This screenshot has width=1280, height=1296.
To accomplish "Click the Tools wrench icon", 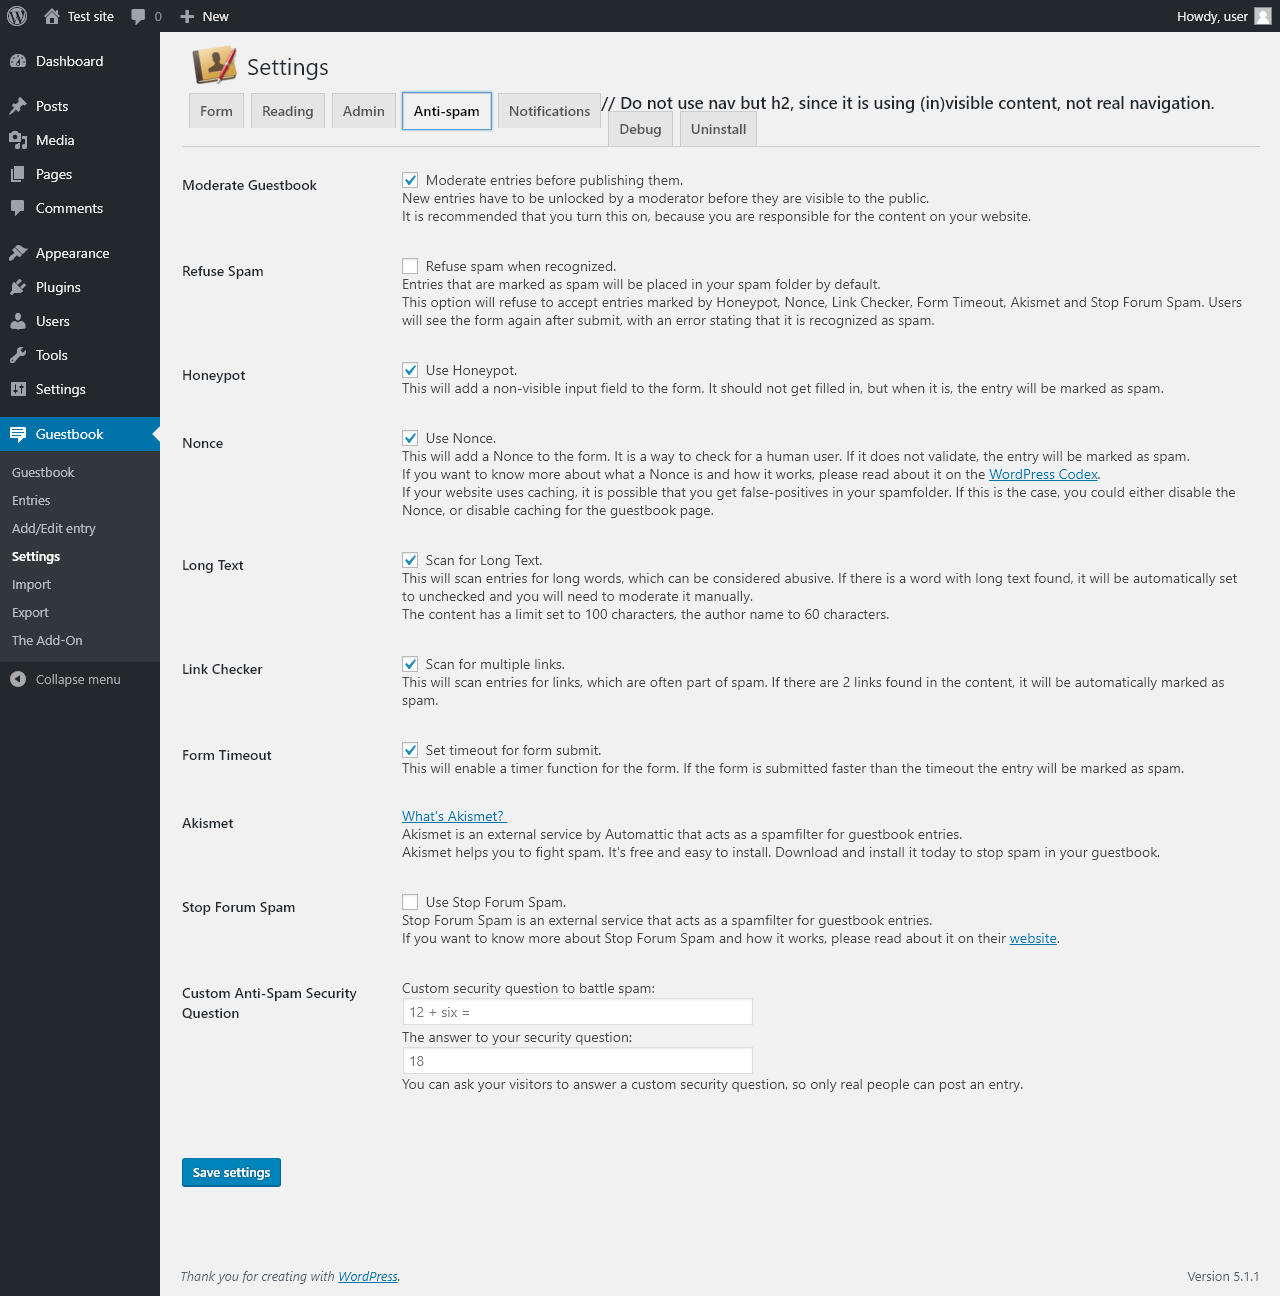I will tap(18, 355).
